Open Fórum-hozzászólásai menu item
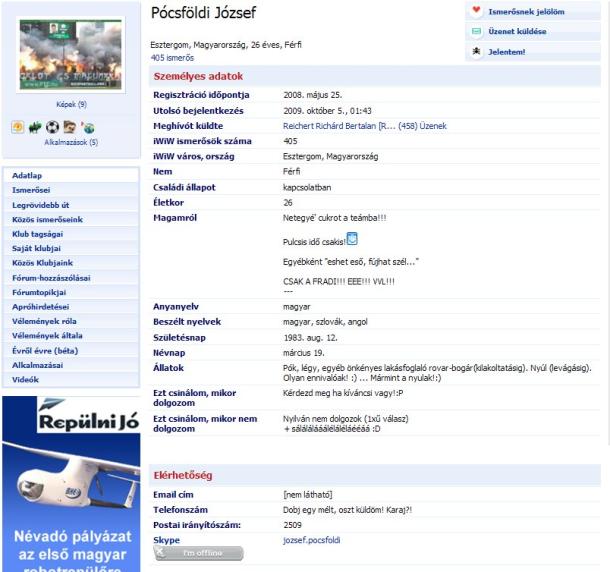The height and width of the screenshot is (572, 610). coord(71,278)
